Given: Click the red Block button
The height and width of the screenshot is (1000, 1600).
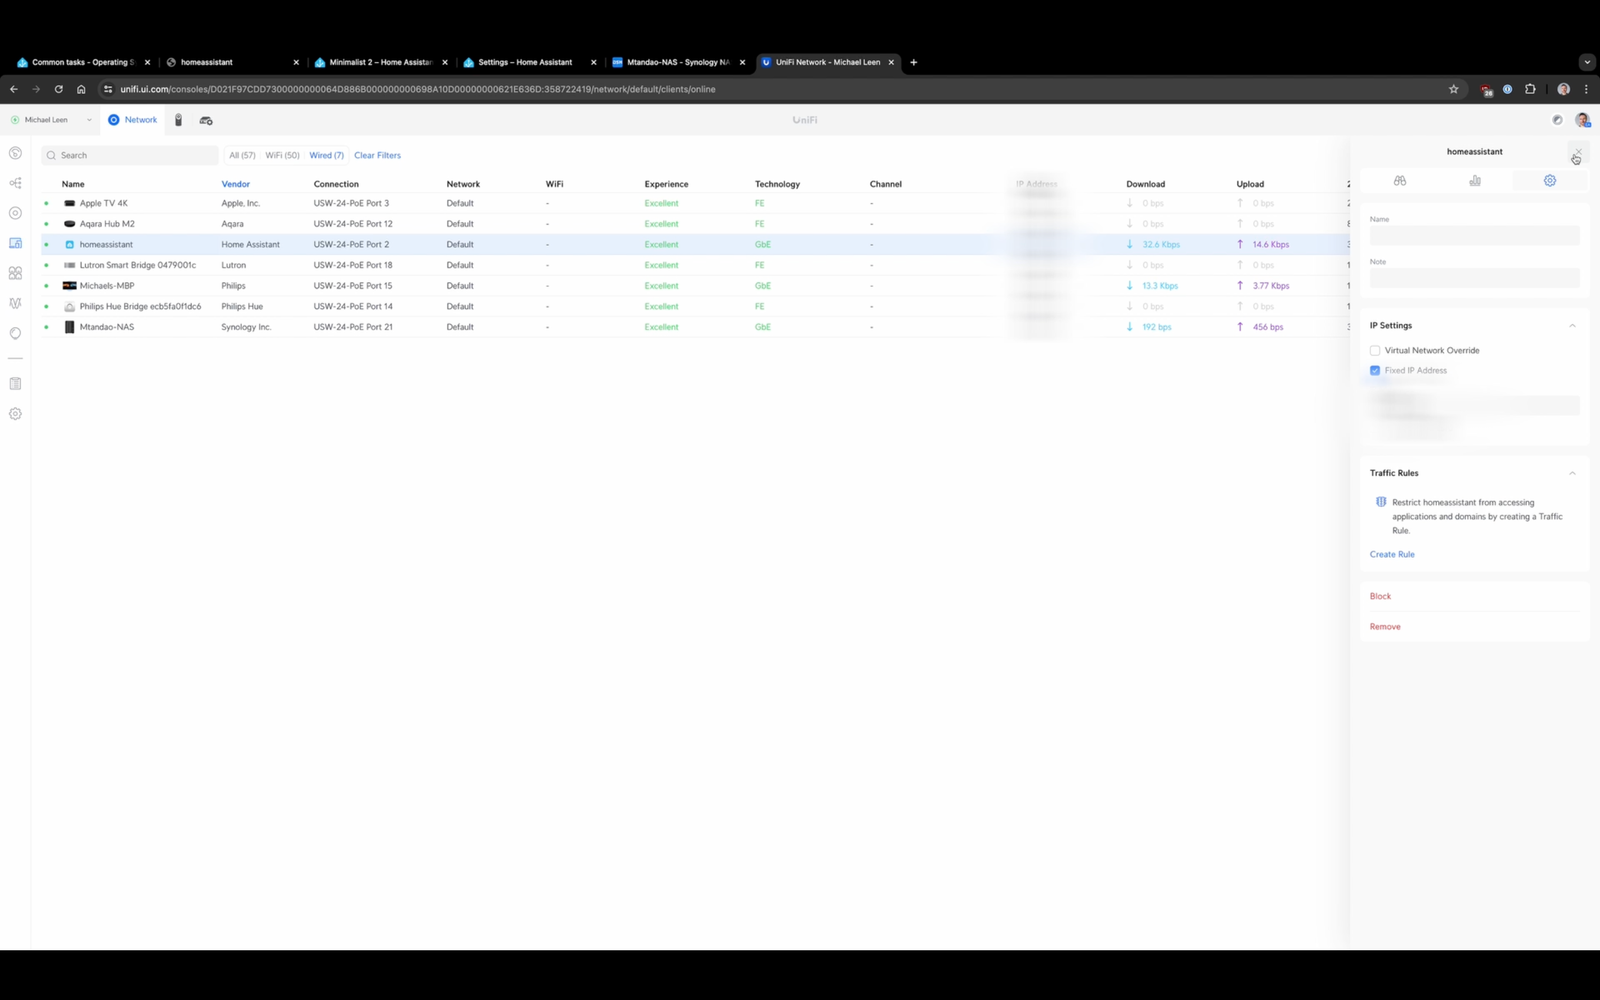Looking at the screenshot, I should (1380, 596).
